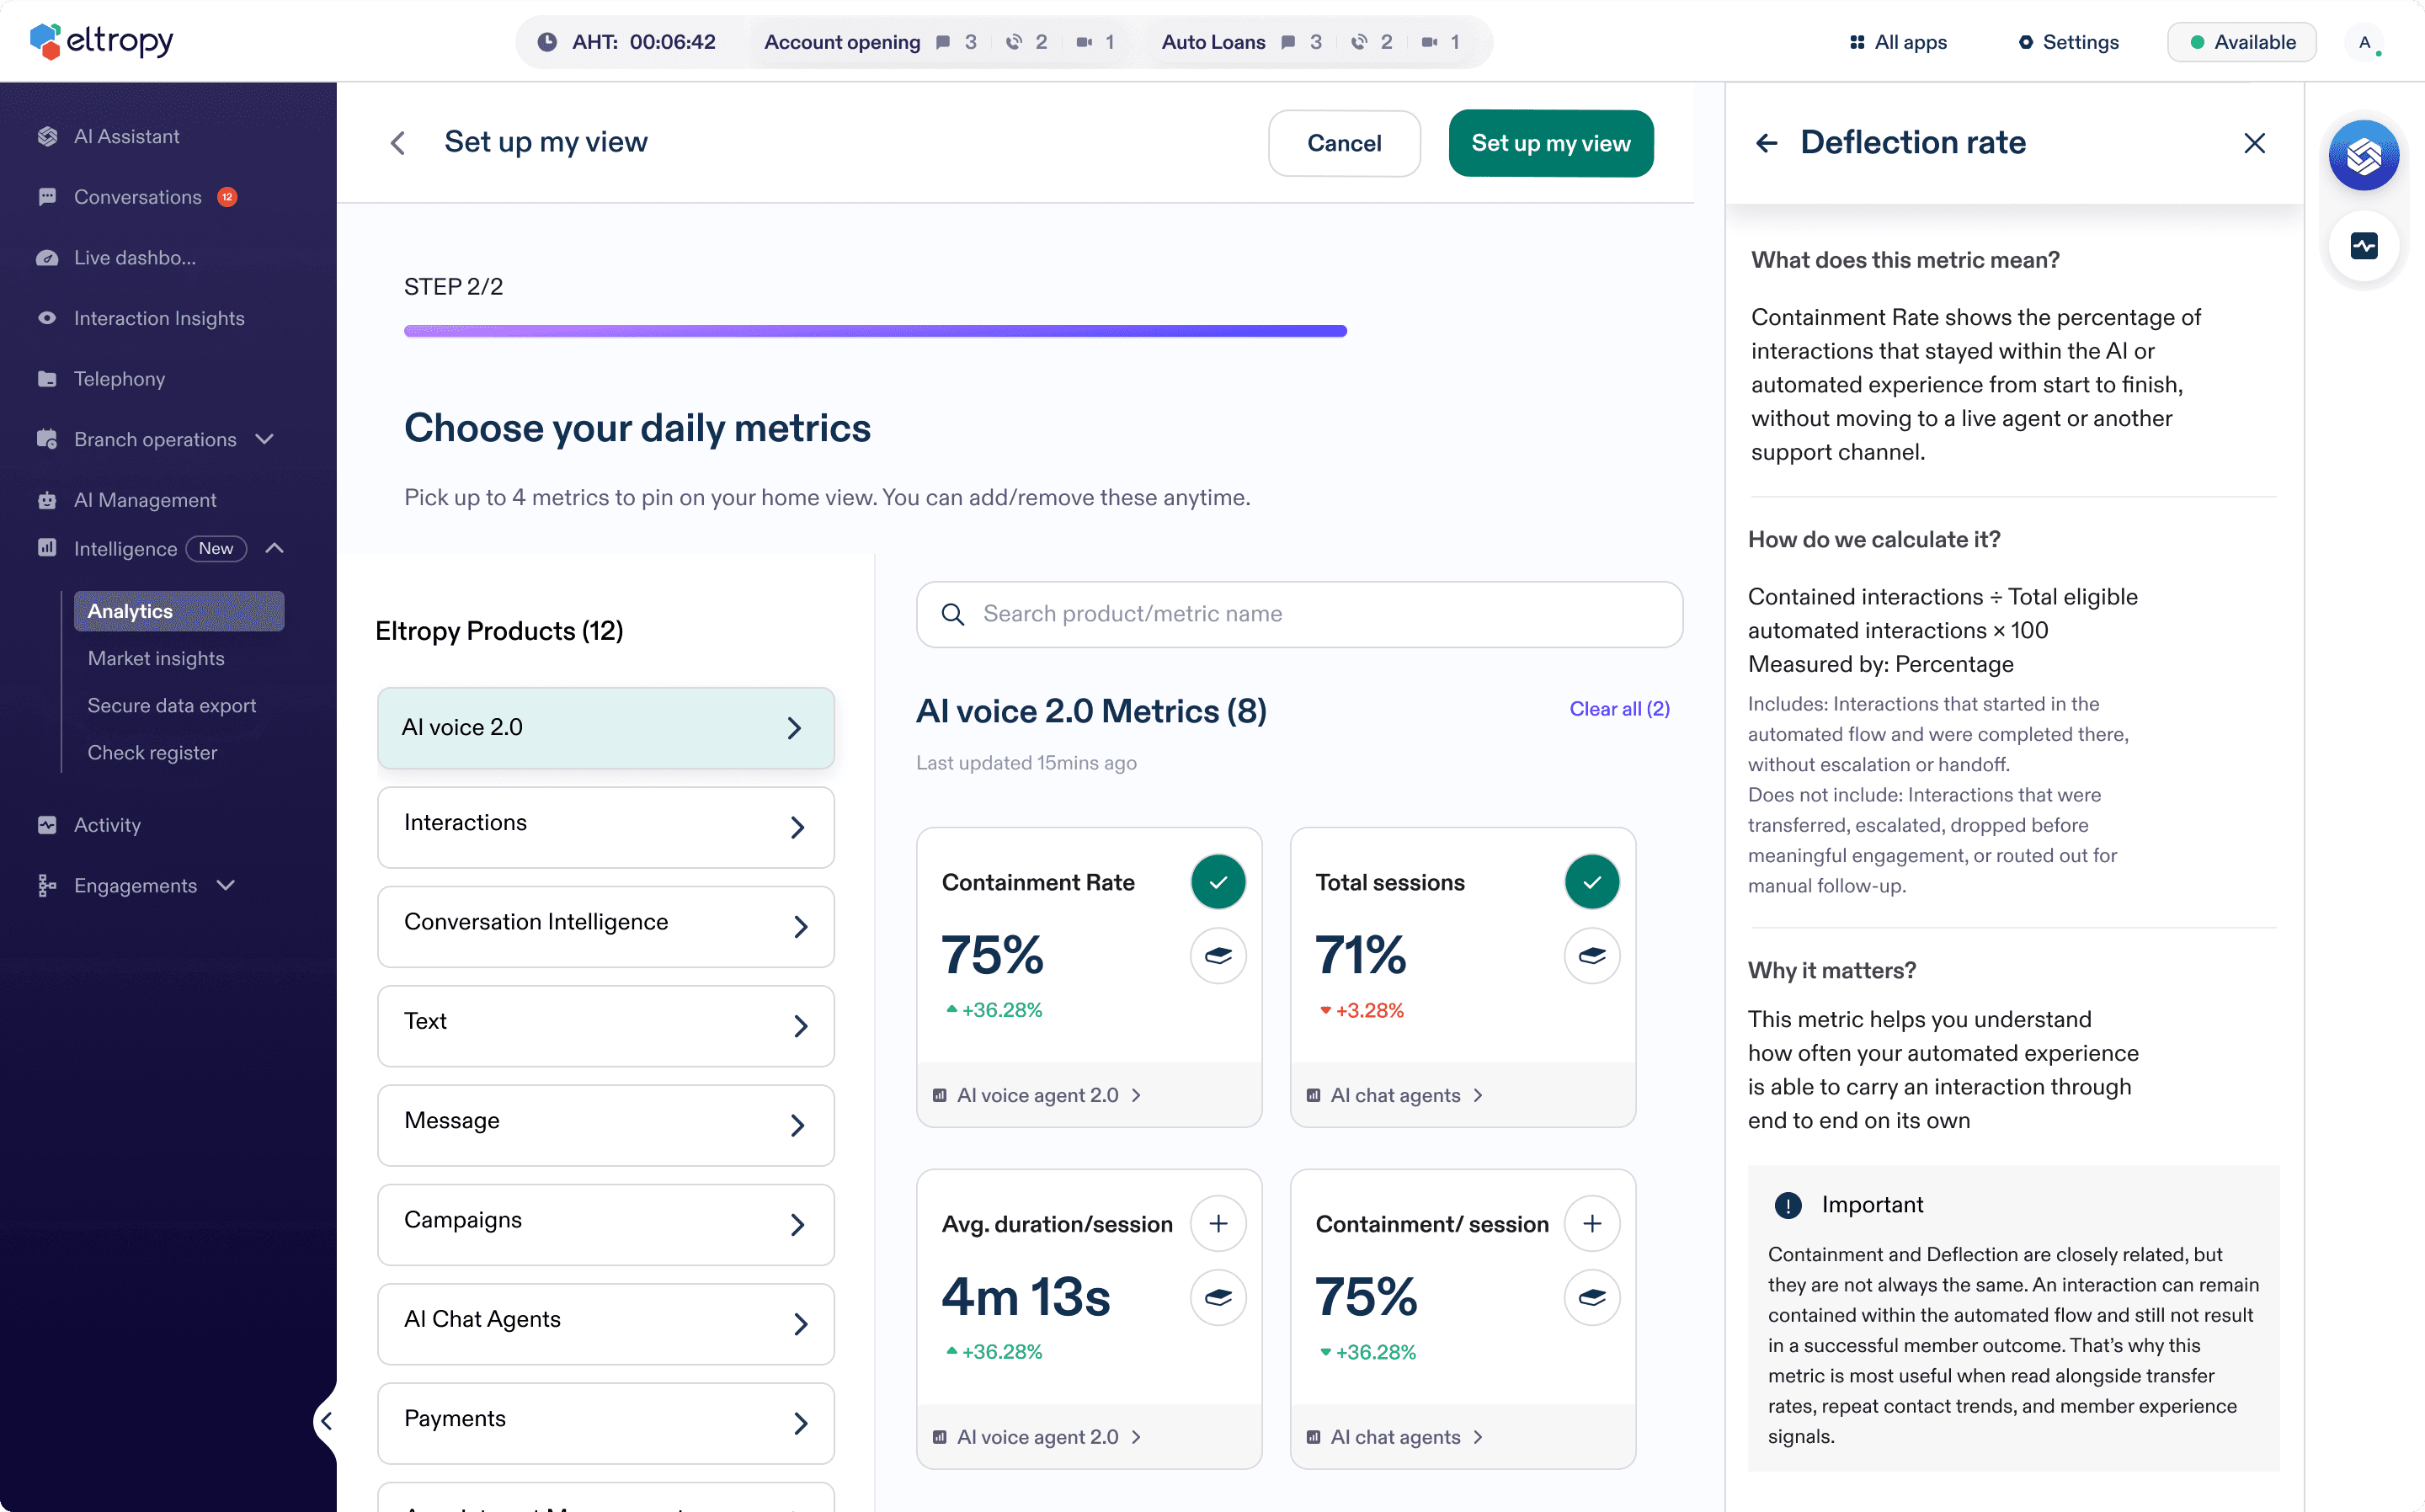This screenshot has width=2425, height=1512.
Task: Open user avatar A menu
Action: point(2364,42)
